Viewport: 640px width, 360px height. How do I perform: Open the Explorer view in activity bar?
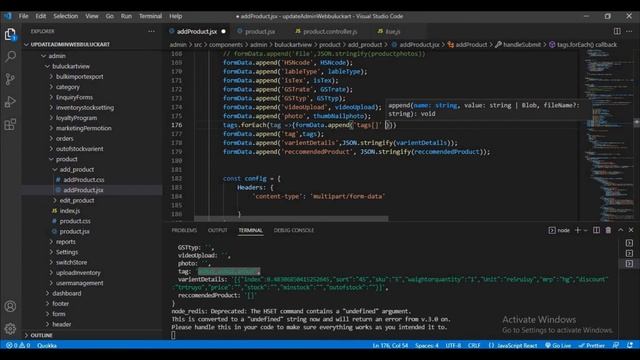coord(10,35)
